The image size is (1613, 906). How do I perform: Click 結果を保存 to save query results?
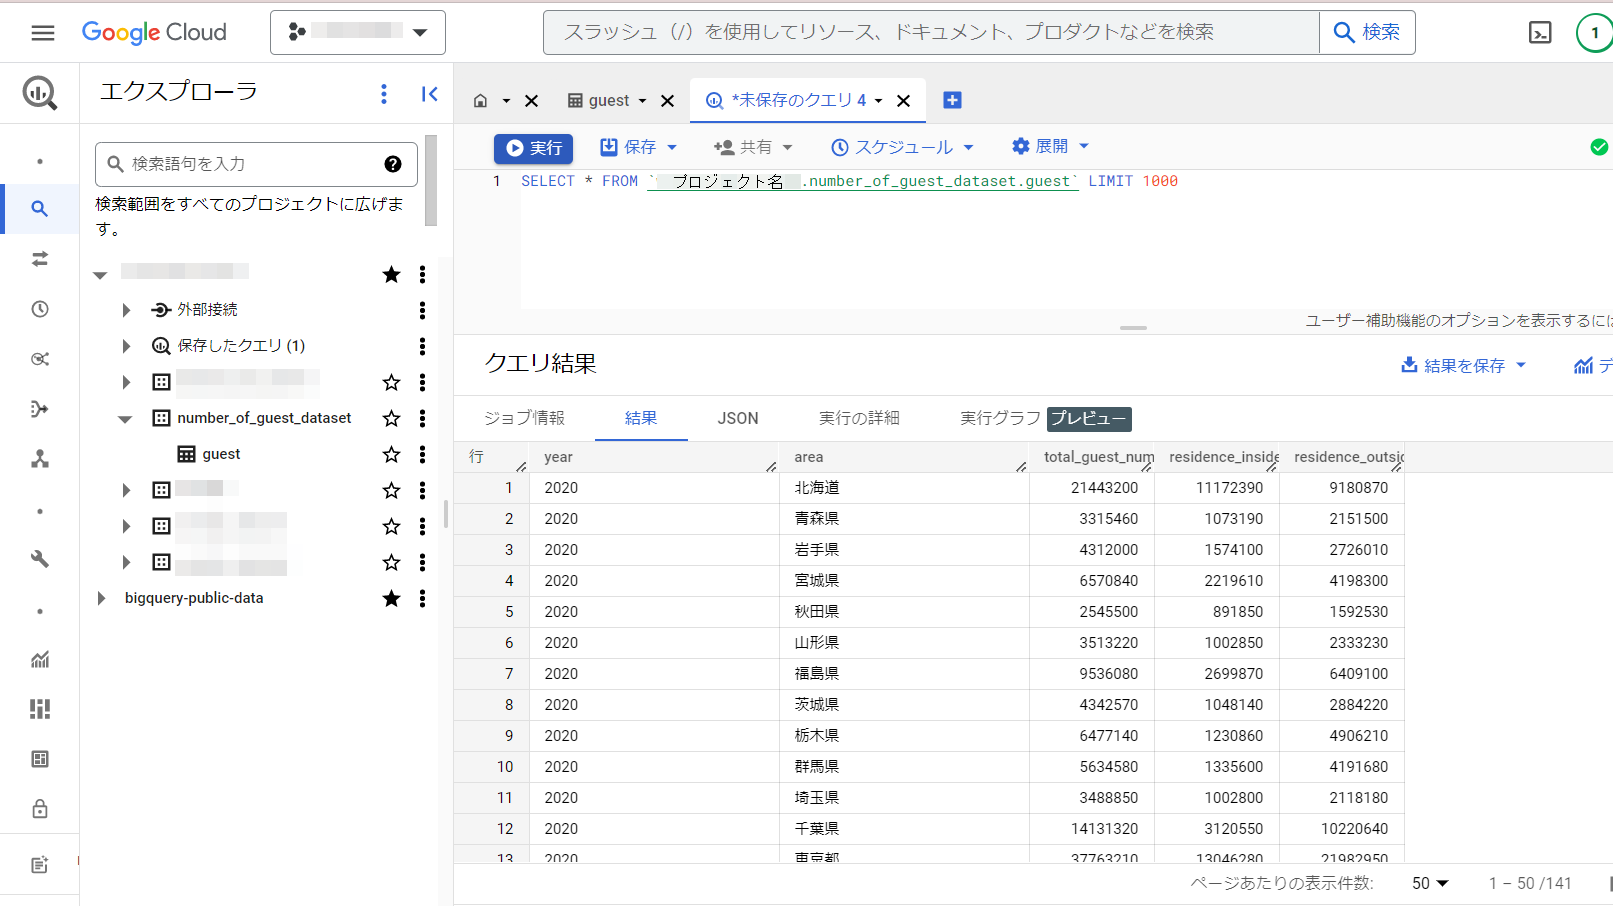tap(1464, 365)
